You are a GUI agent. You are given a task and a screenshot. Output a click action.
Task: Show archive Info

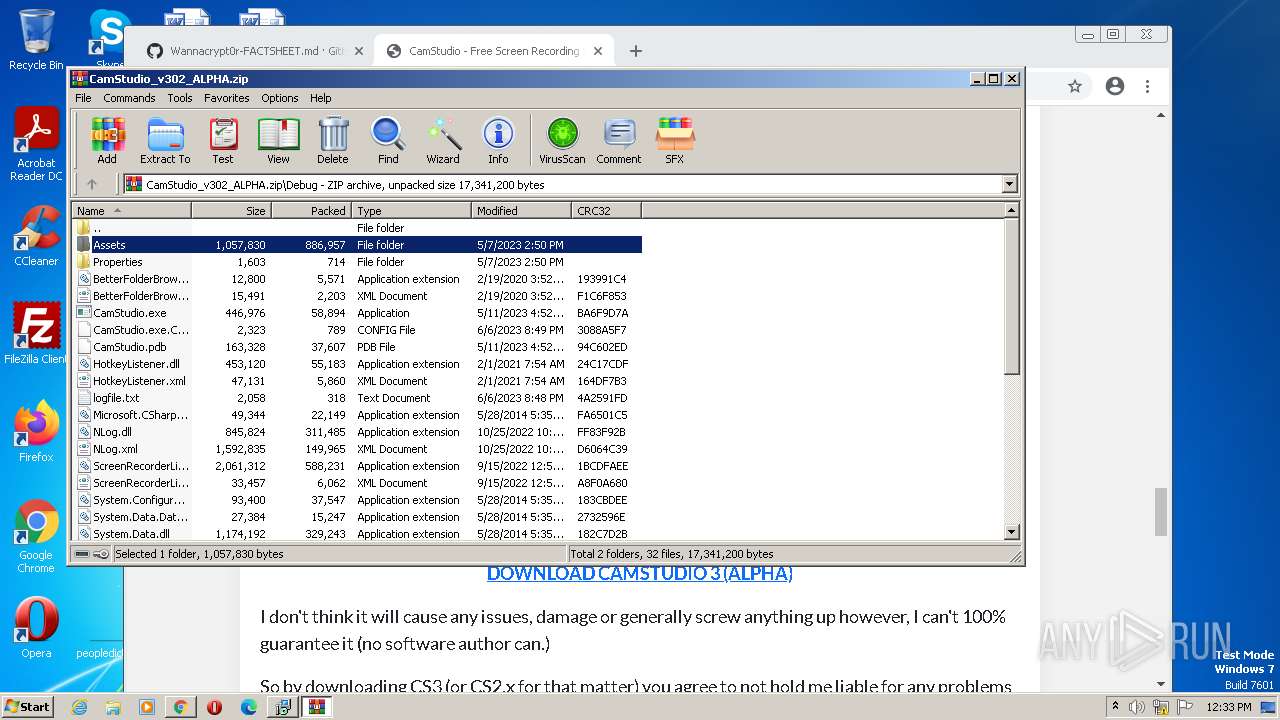pyautogui.click(x=498, y=140)
